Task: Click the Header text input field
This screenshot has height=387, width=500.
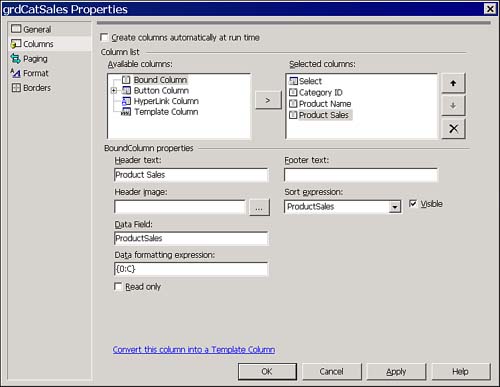Action: (x=191, y=175)
